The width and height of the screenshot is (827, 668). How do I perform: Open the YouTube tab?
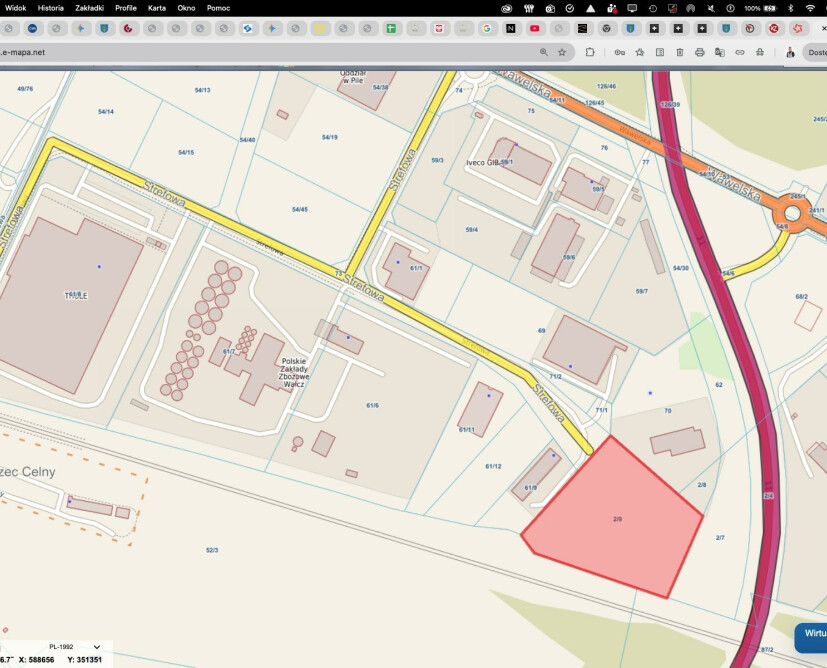(x=535, y=29)
